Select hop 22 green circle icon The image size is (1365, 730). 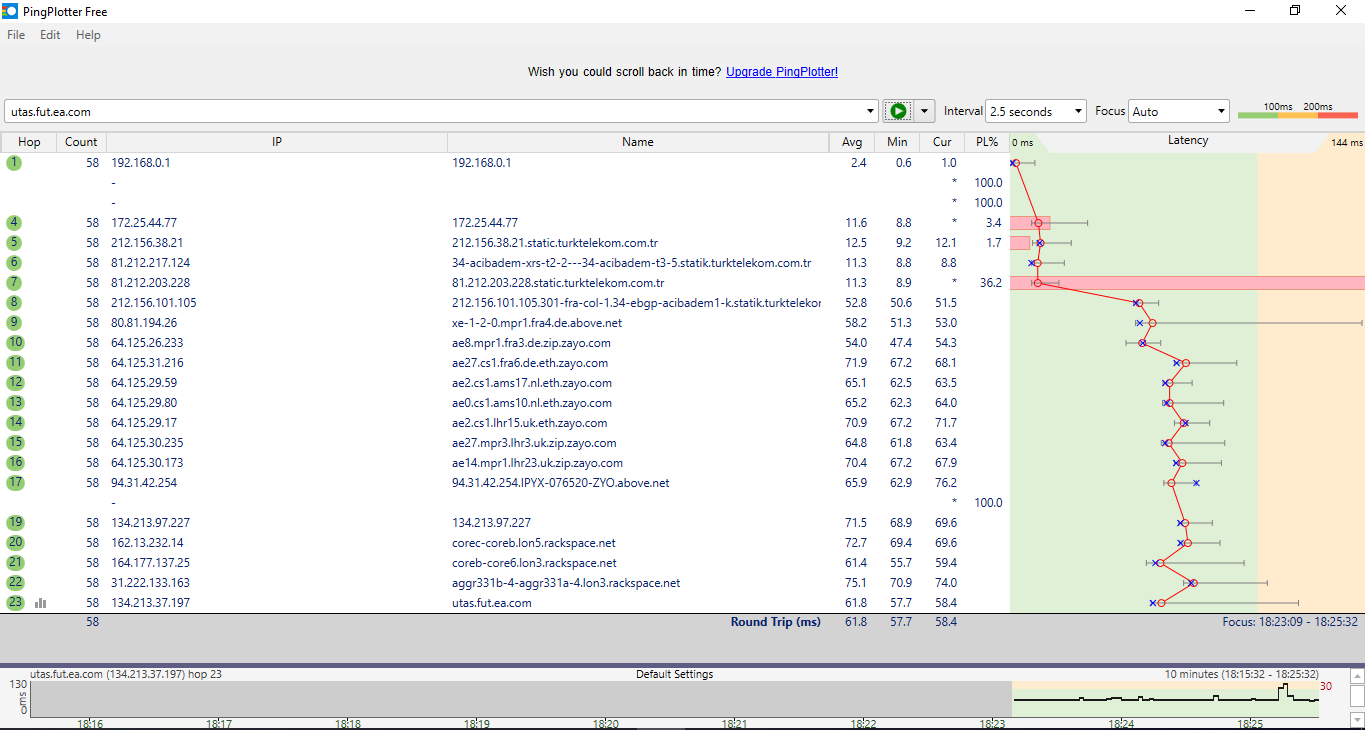click(14, 583)
